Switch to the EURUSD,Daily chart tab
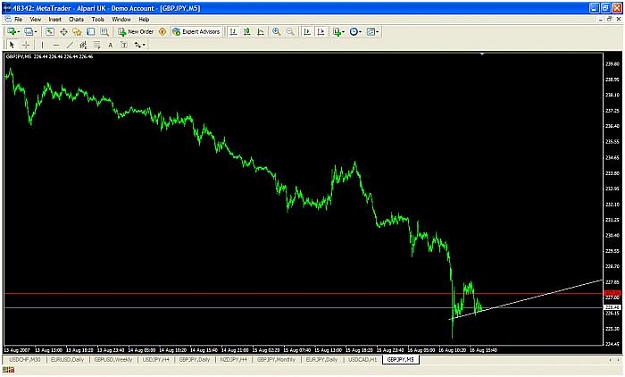Image resolution: width=625 pixels, height=377 pixels. [67, 360]
